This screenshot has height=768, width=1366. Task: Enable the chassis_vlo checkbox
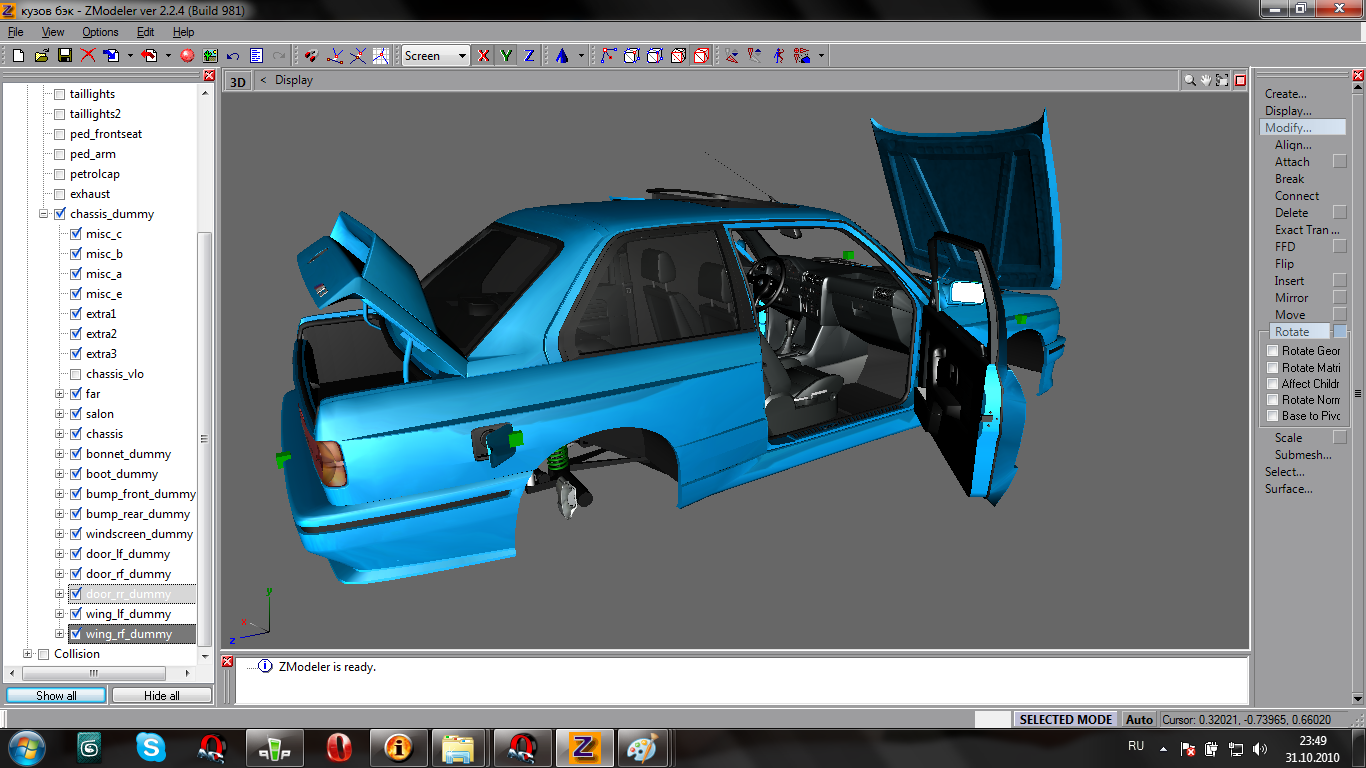tap(76, 374)
